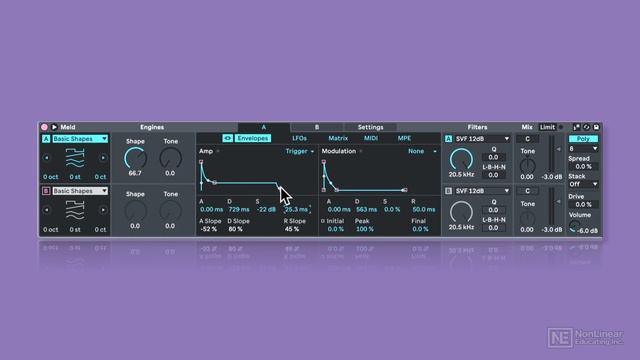Click engine B Tone knob
Screen dimensions: 640x360
pyautogui.click(x=170, y=211)
